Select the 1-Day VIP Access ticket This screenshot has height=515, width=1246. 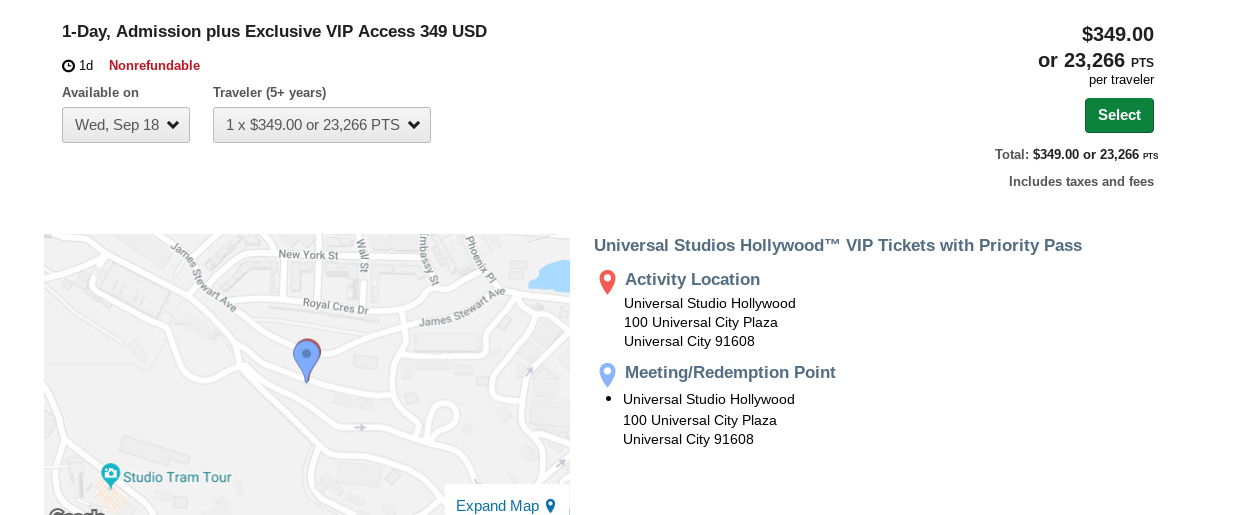point(1119,115)
